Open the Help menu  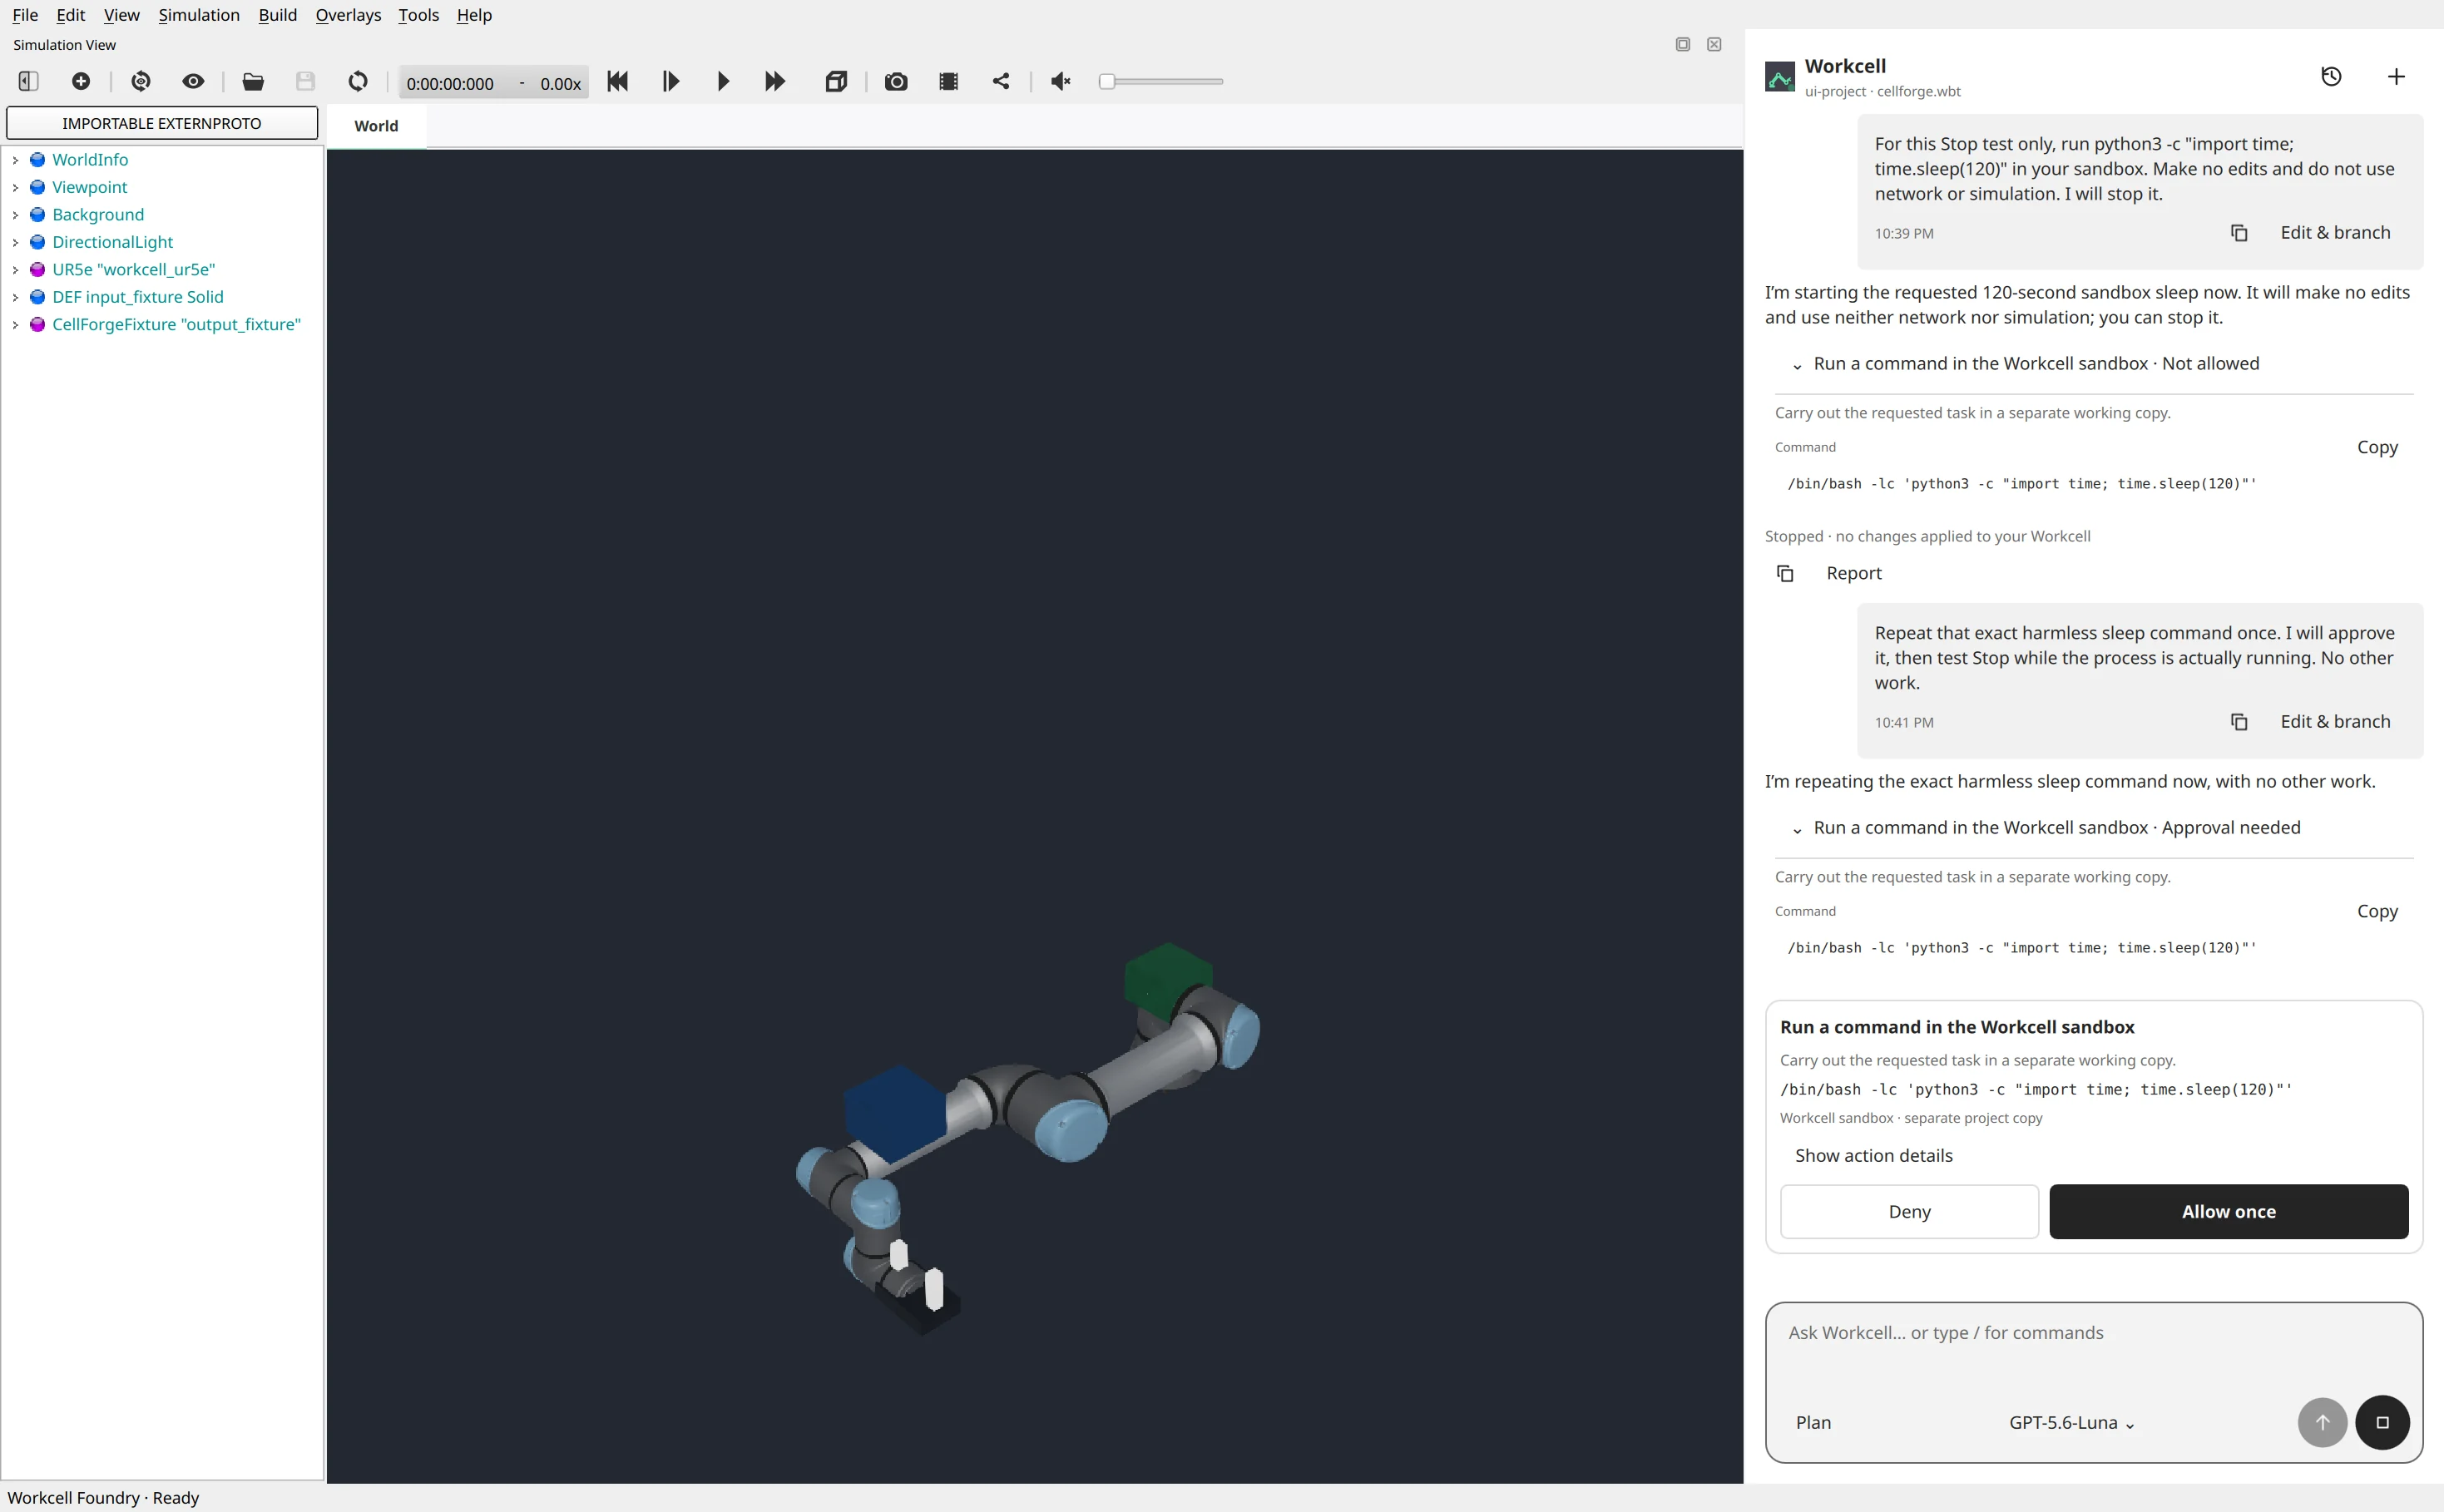[474, 15]
